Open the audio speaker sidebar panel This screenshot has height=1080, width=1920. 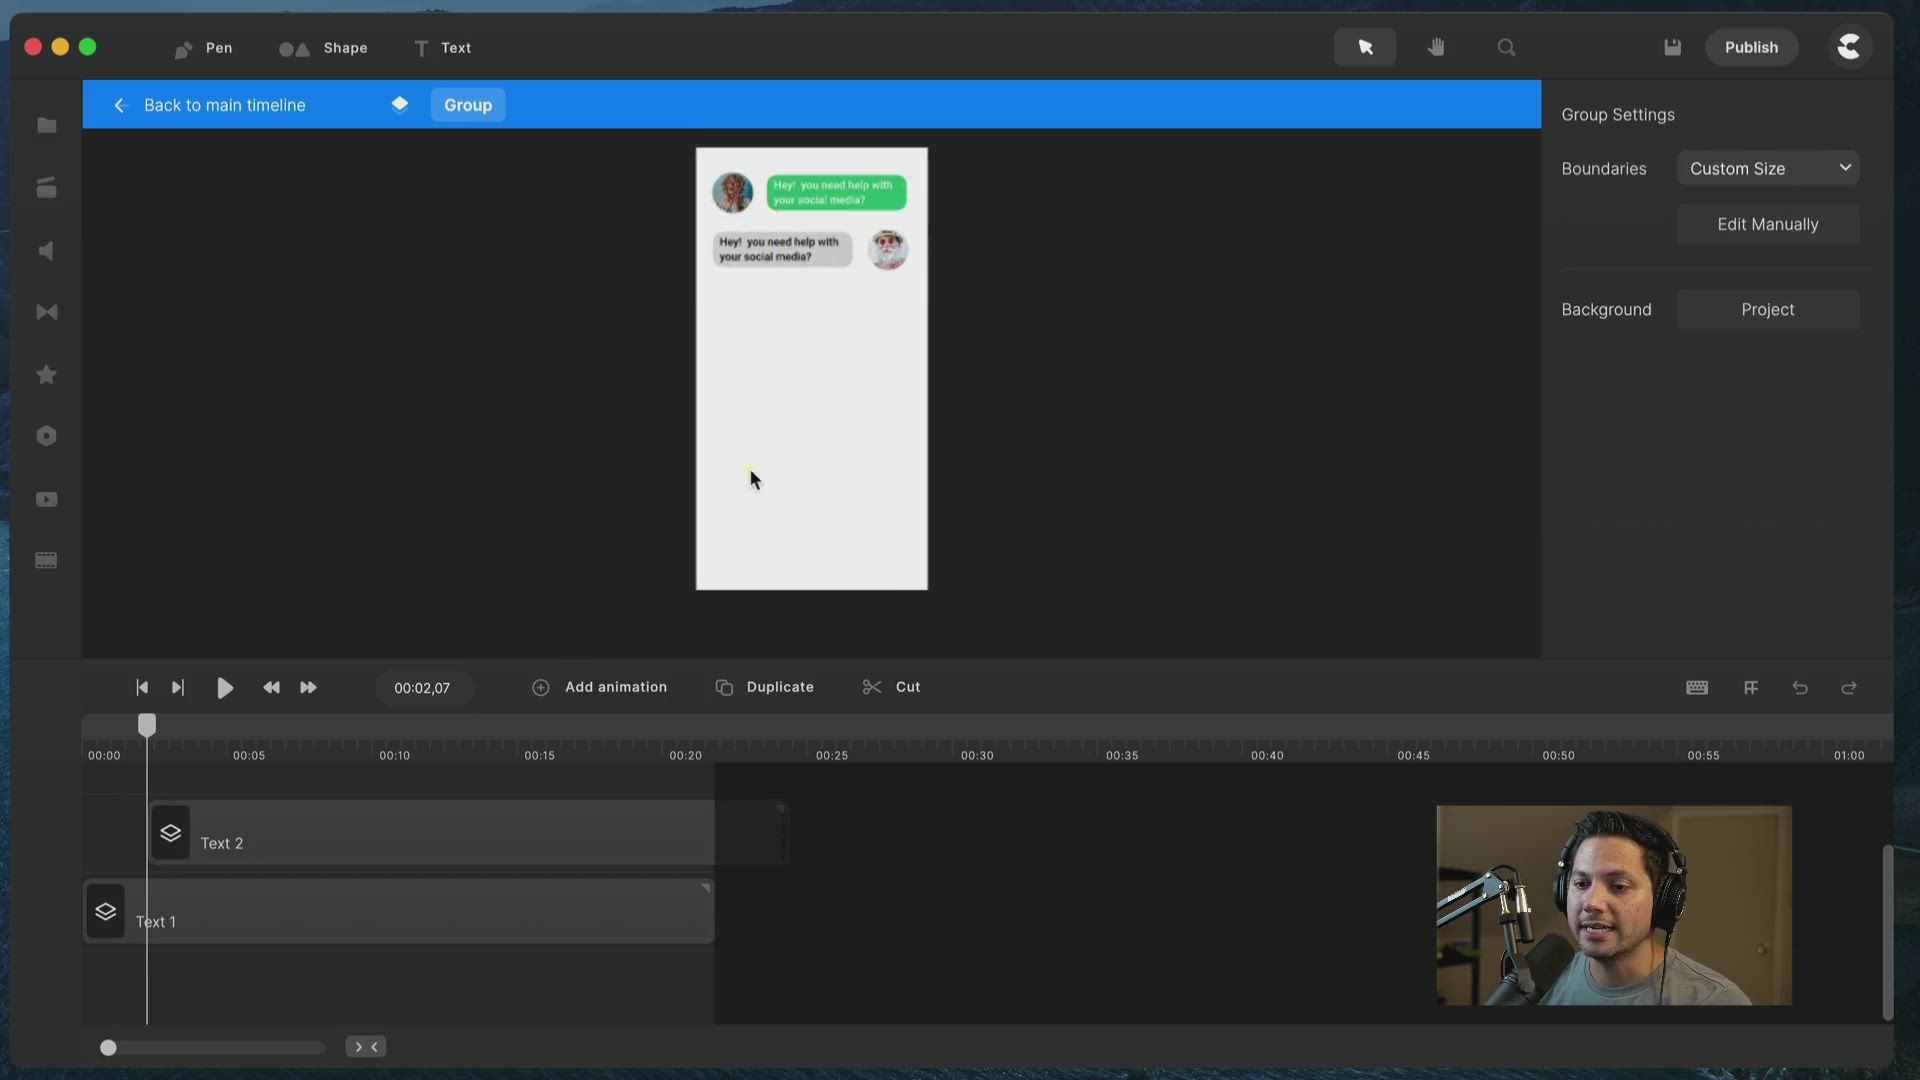46,251
